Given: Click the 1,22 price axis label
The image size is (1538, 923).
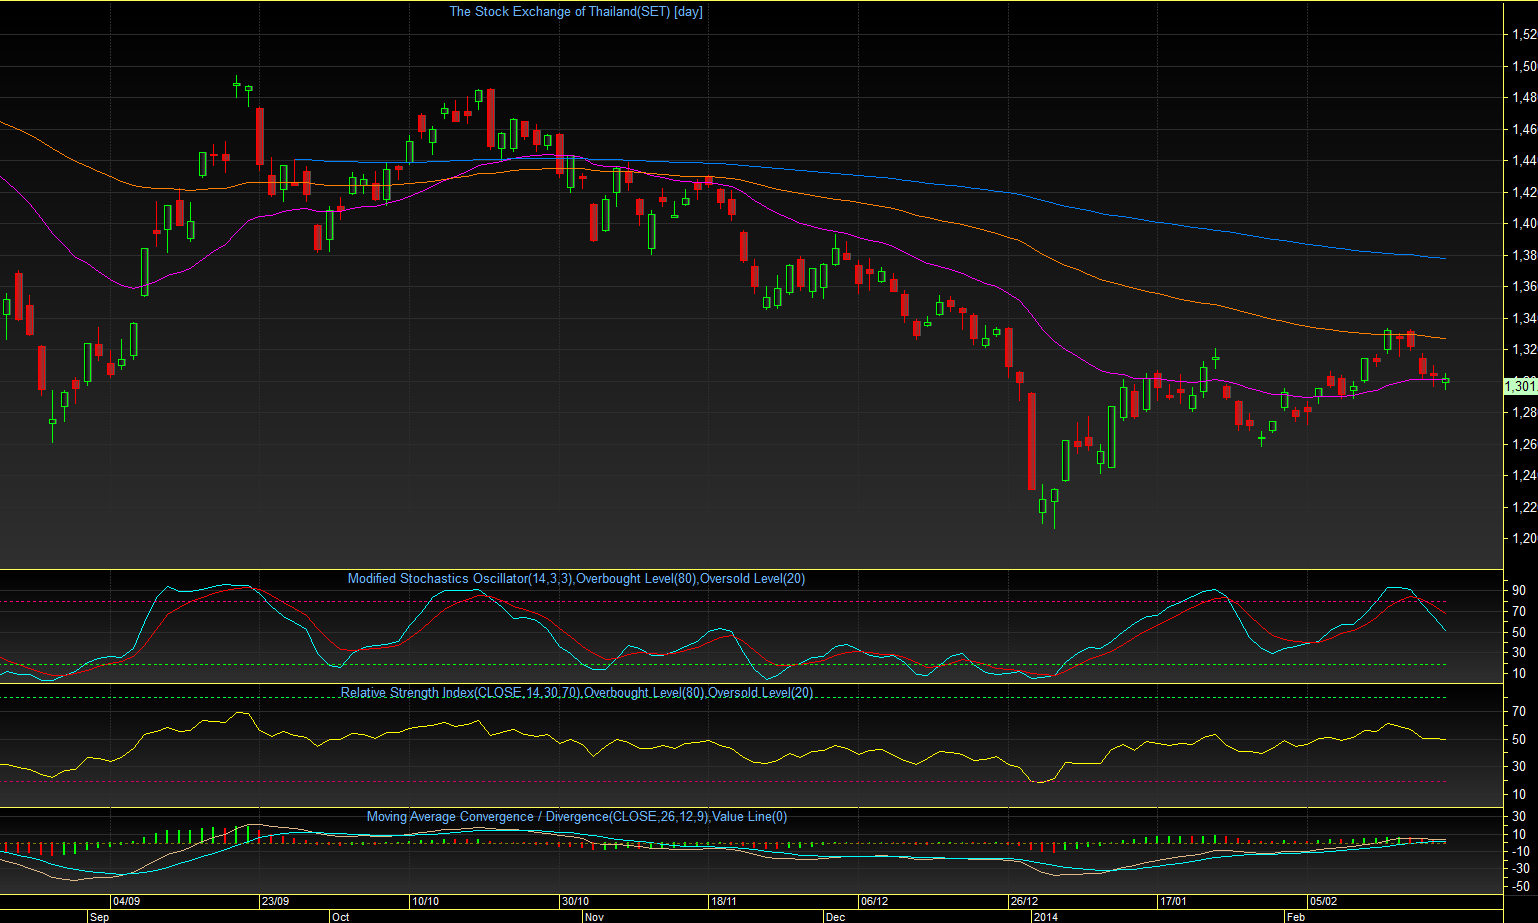Looking at the screenshot, I should [1524, 508].
